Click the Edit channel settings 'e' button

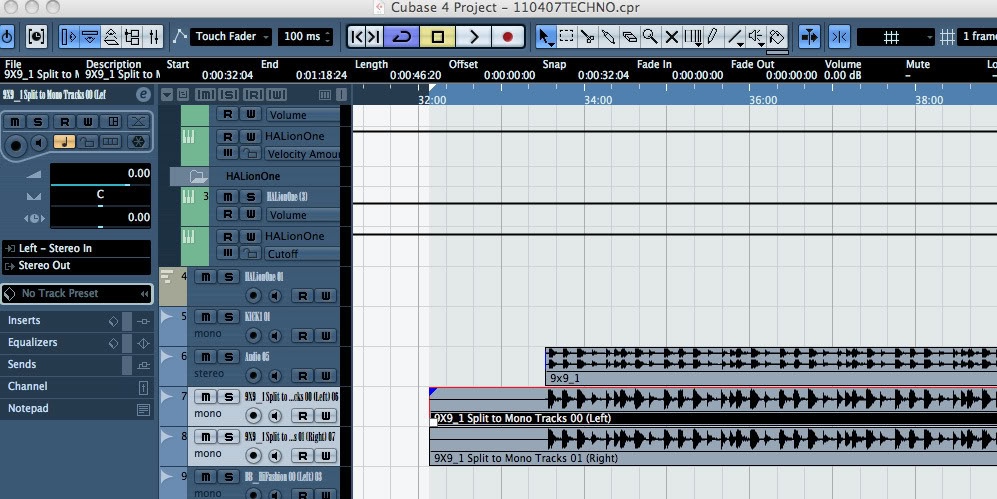(x=144, y=95)
